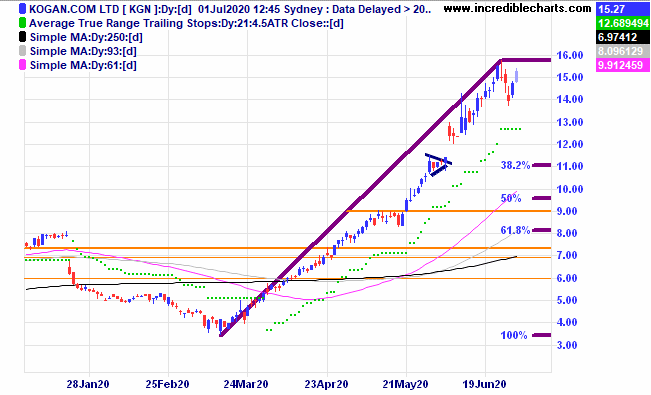
Task: Click the triangle pennant pattern near 11.00
Action: (x=438, y=165)
